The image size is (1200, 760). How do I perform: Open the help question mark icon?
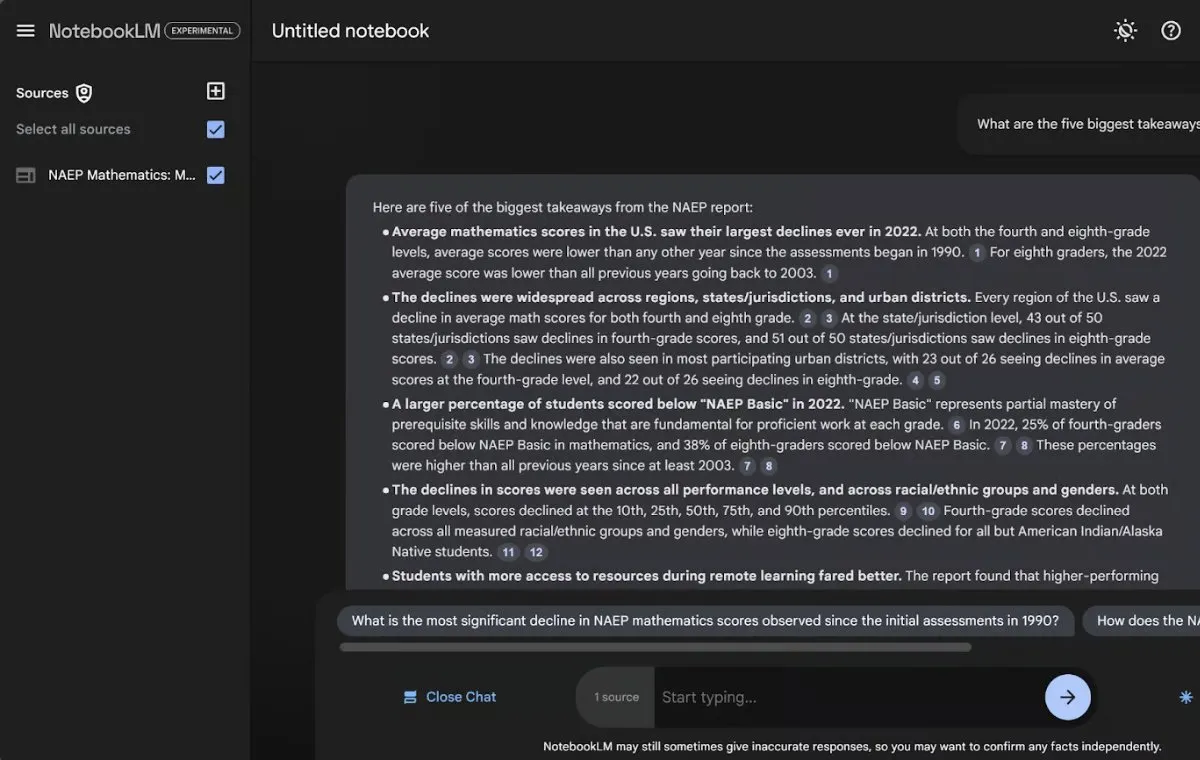(x=1171, y=31)
